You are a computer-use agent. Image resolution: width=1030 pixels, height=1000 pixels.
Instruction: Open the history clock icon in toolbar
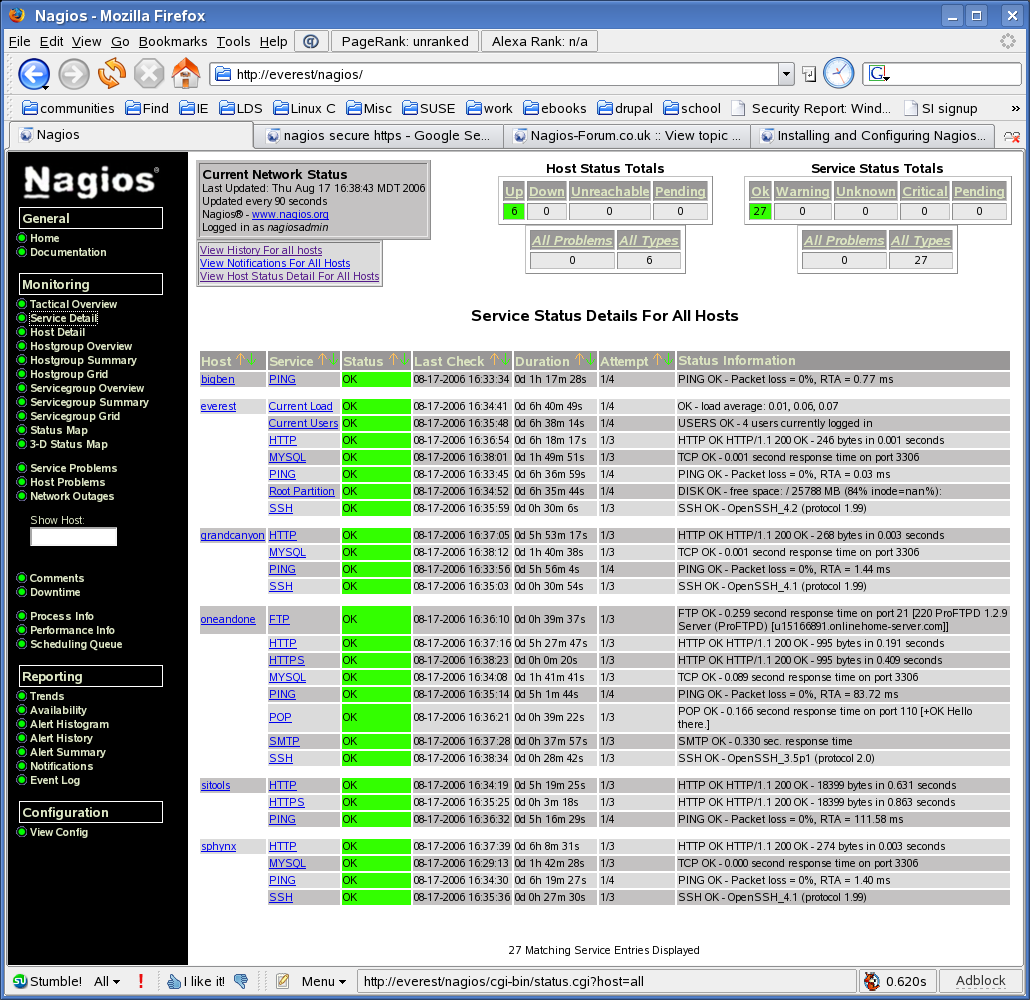839,74
